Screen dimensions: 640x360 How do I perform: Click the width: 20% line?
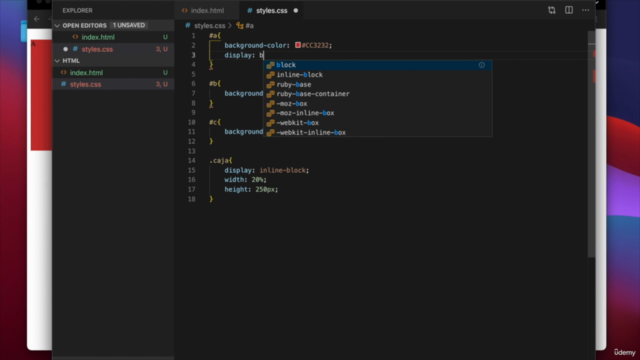coord(245,180)
